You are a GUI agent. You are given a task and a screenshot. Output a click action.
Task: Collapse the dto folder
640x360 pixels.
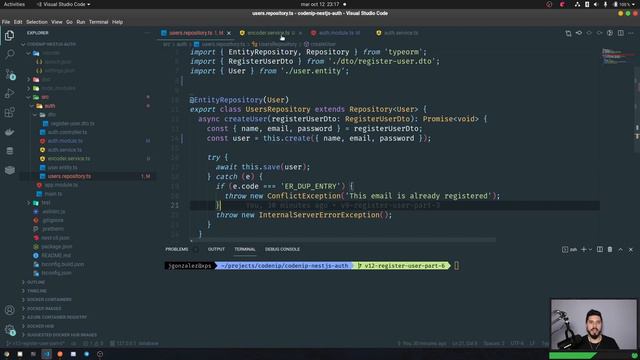point(51,115)
